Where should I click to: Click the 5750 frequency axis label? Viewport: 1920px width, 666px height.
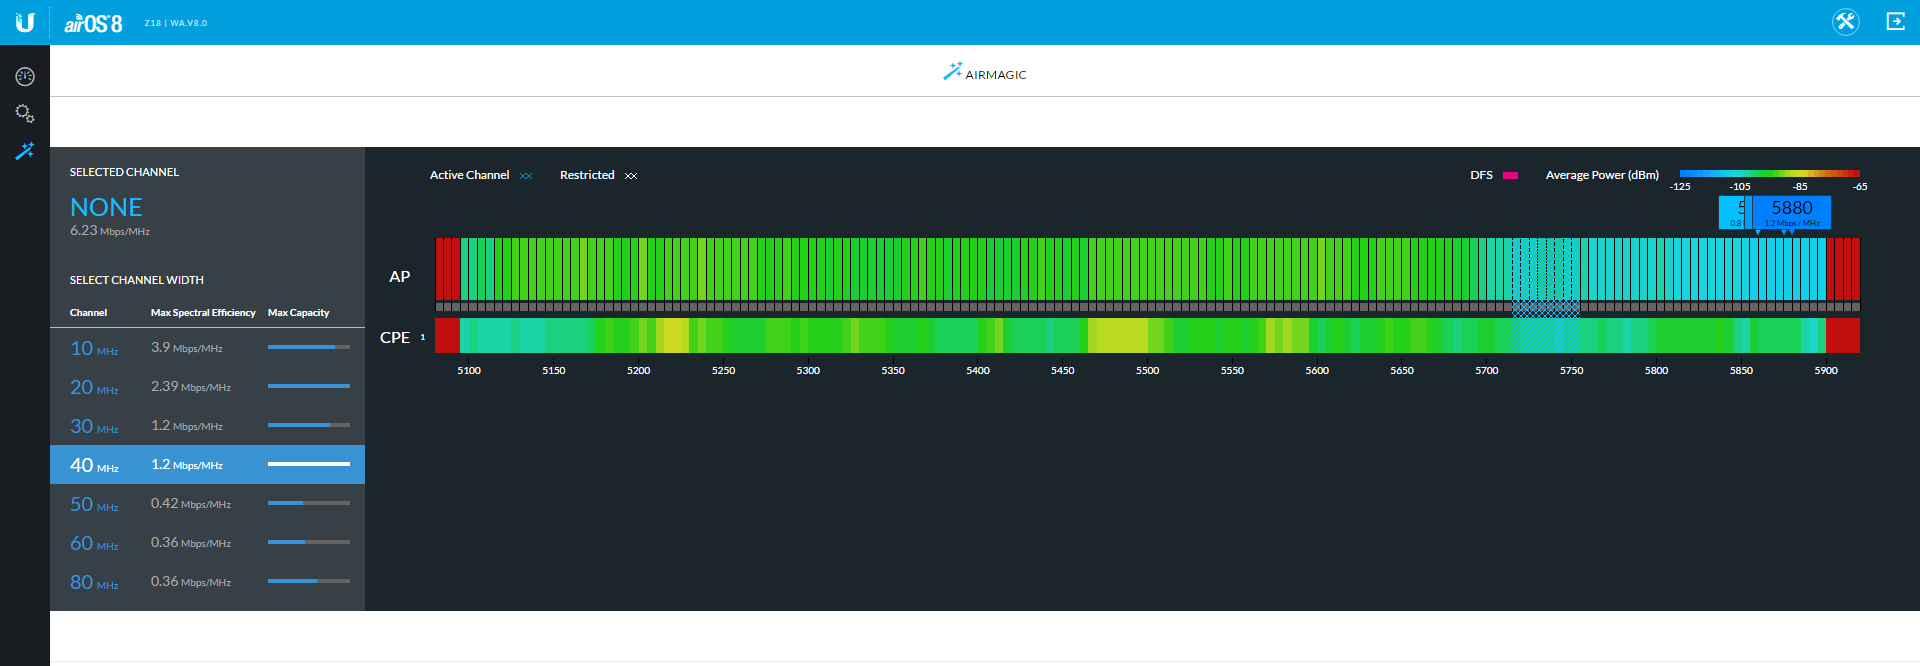[1571, 371]
